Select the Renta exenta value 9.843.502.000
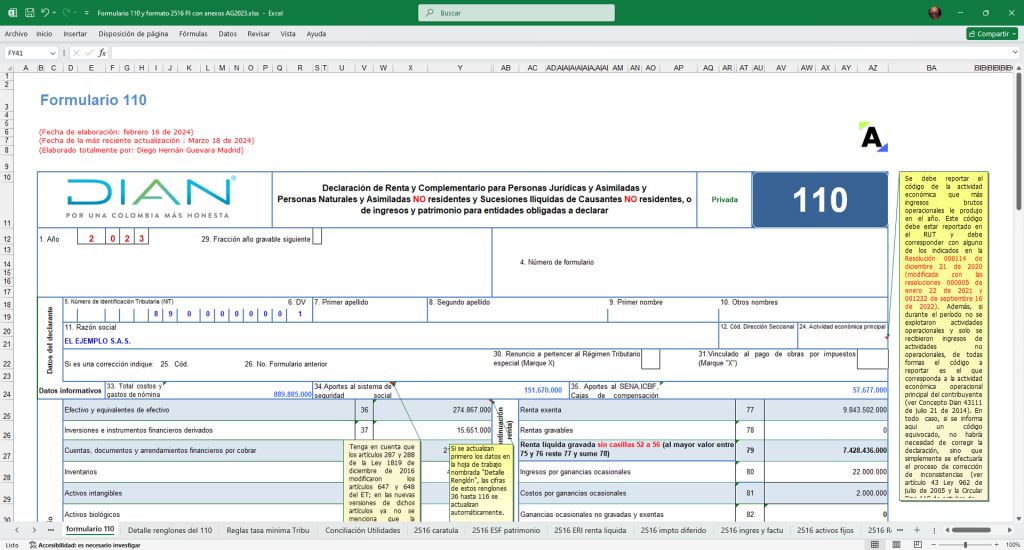This screenshot has height=550, width=1024. tap(825, 410)
